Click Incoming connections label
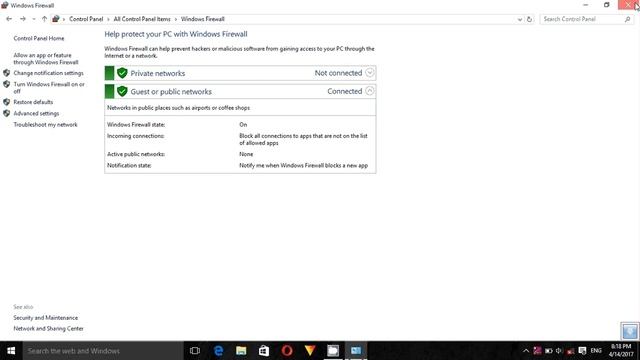This screenshot has height=360, width=640. pos(136,136)
